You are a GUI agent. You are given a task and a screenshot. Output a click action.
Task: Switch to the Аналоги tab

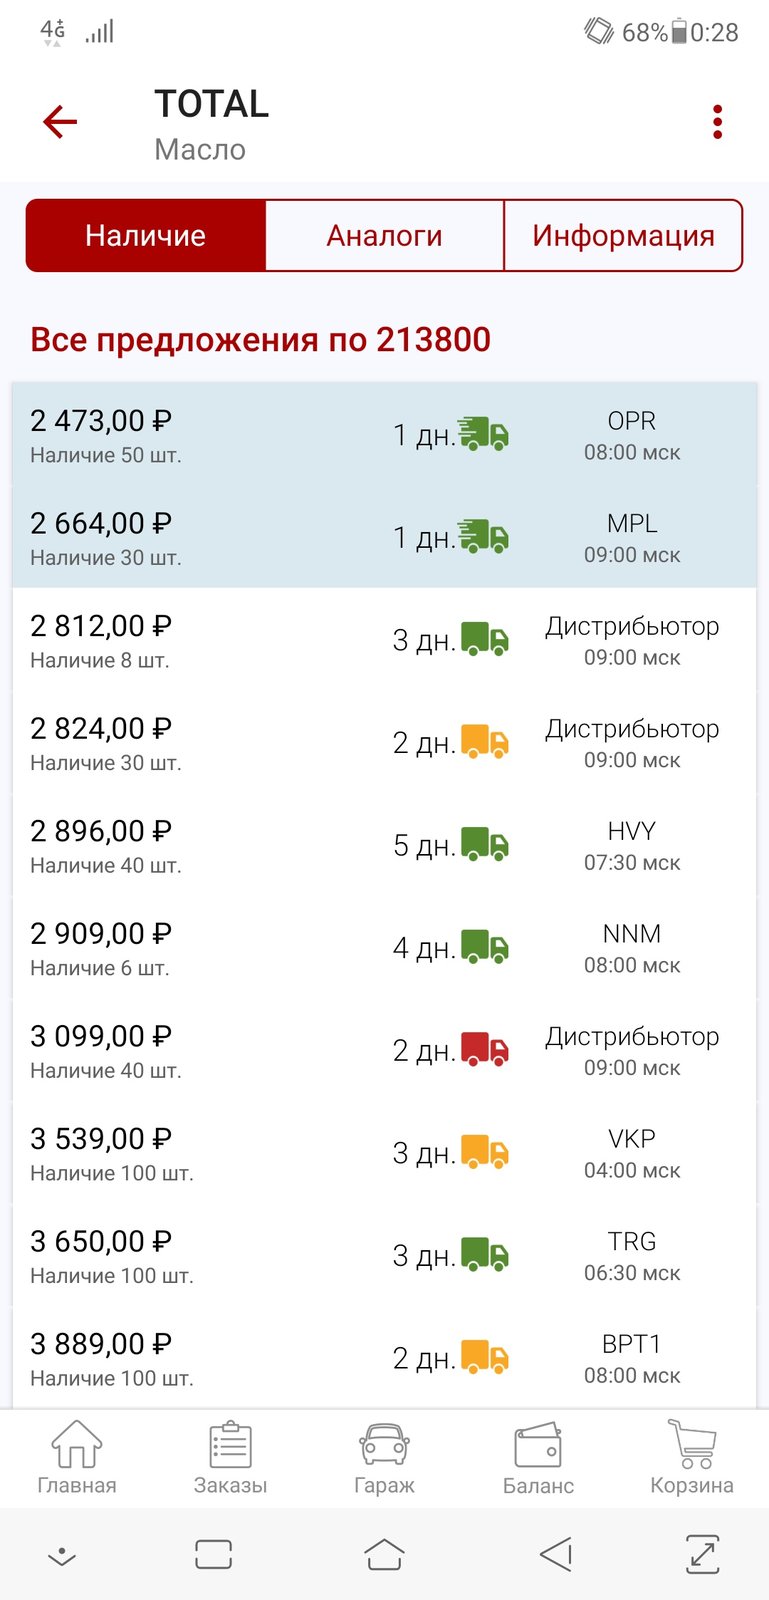click(x=384, y=235)
